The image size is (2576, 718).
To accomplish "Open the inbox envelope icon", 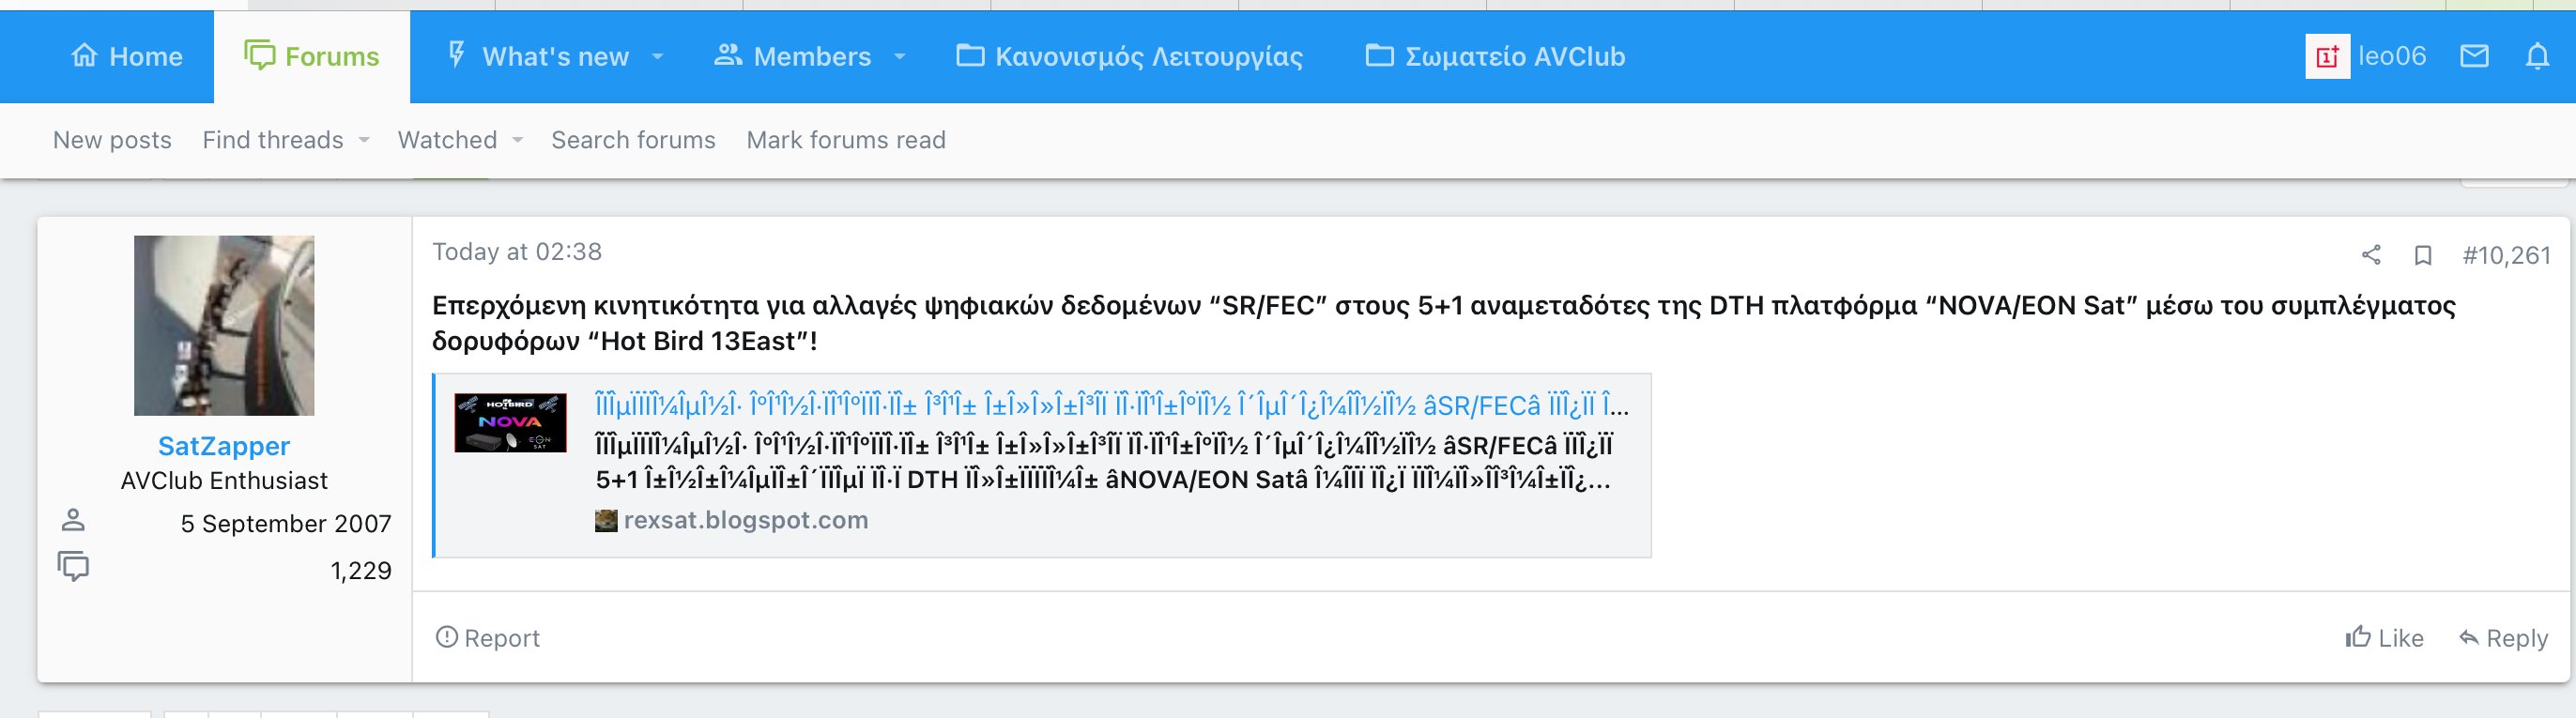I will [2474, 56].
